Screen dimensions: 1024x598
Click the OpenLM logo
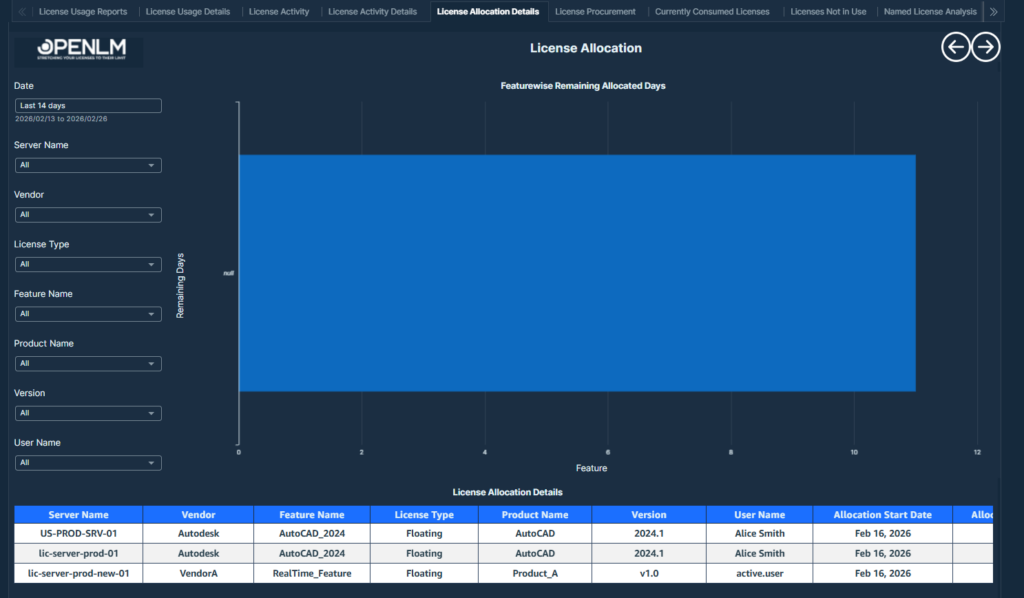79,51
